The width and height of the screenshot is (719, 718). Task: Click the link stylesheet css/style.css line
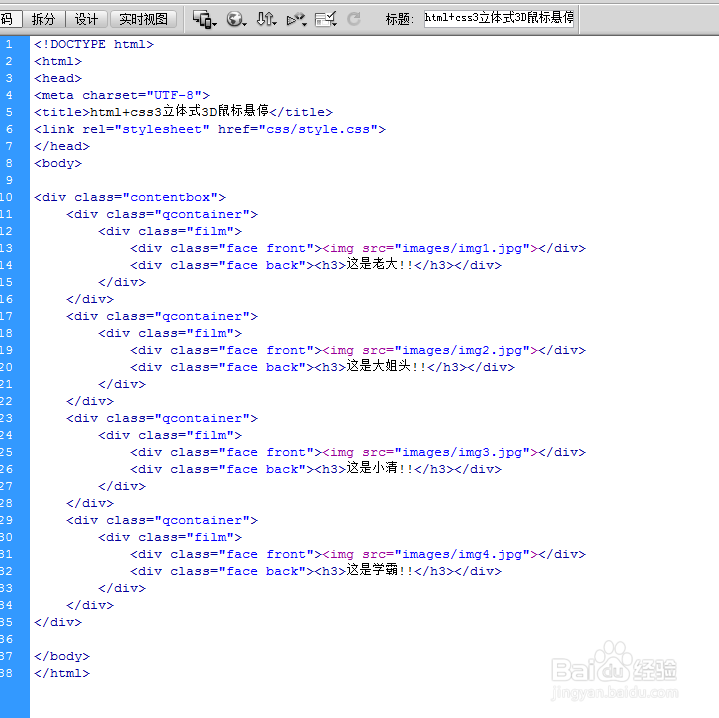coord(210,129)
